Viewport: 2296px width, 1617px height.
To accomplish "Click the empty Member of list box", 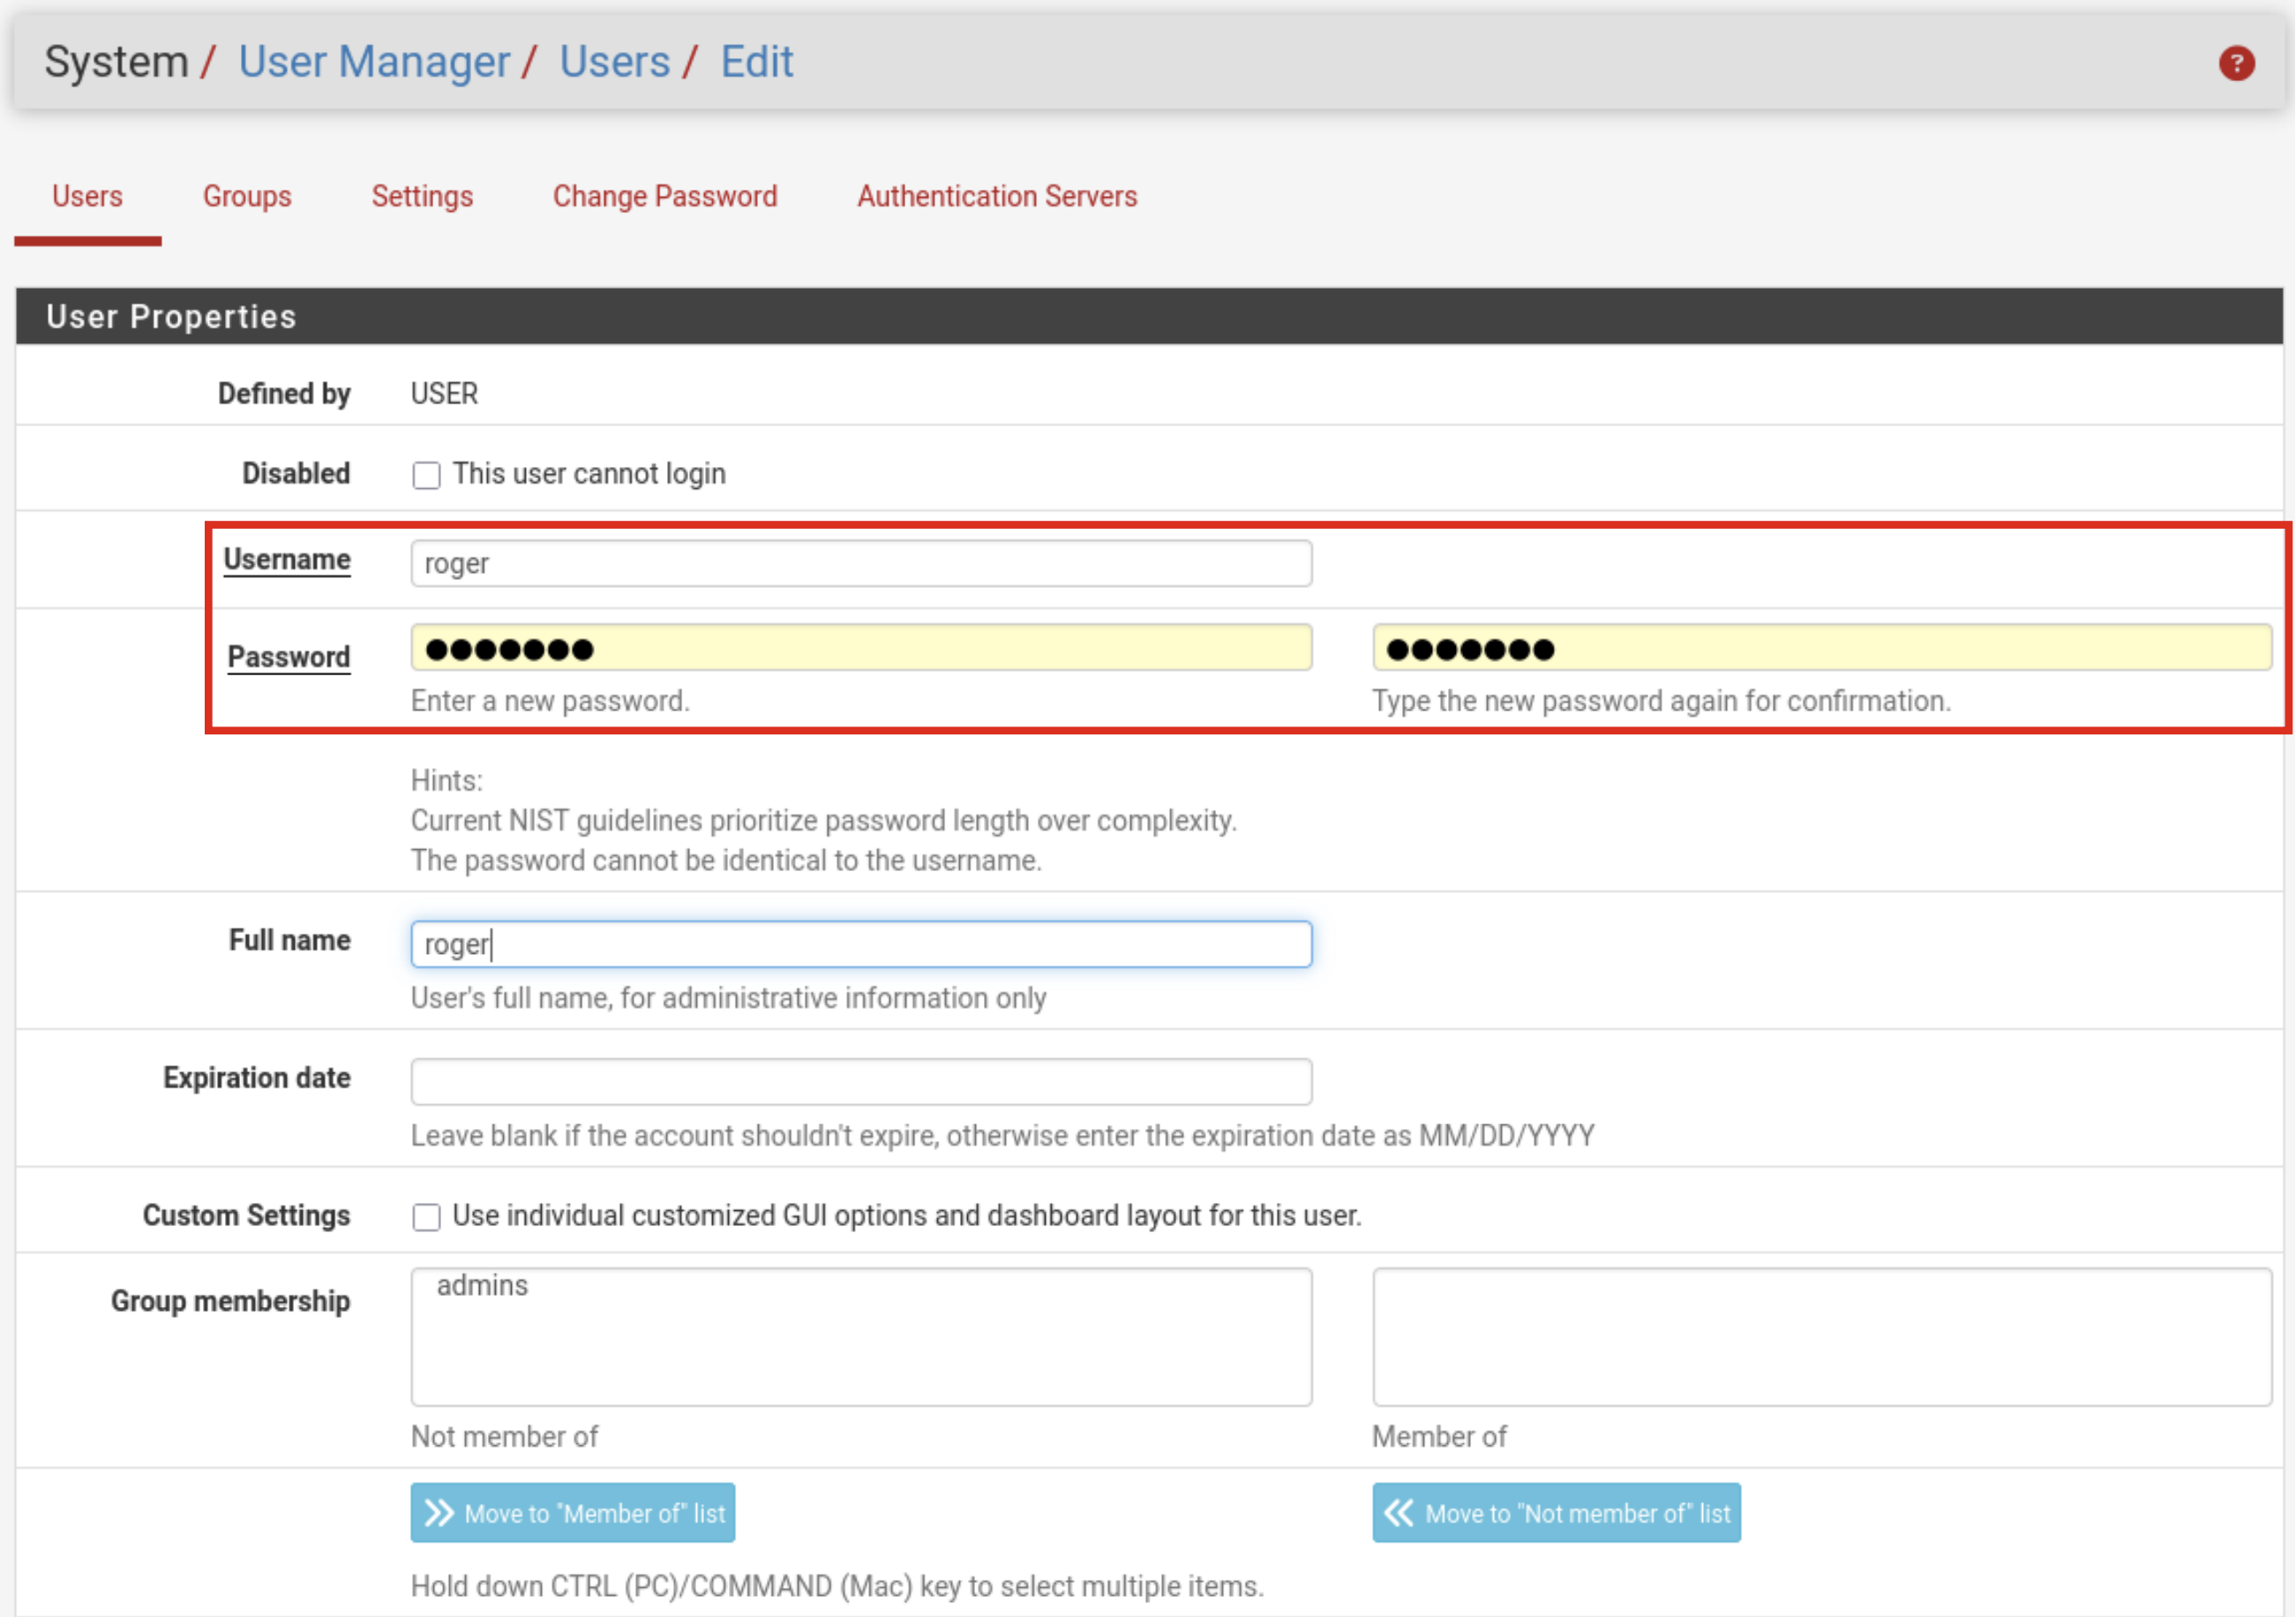I will pyautogui.click(x=1822, y=1337).
